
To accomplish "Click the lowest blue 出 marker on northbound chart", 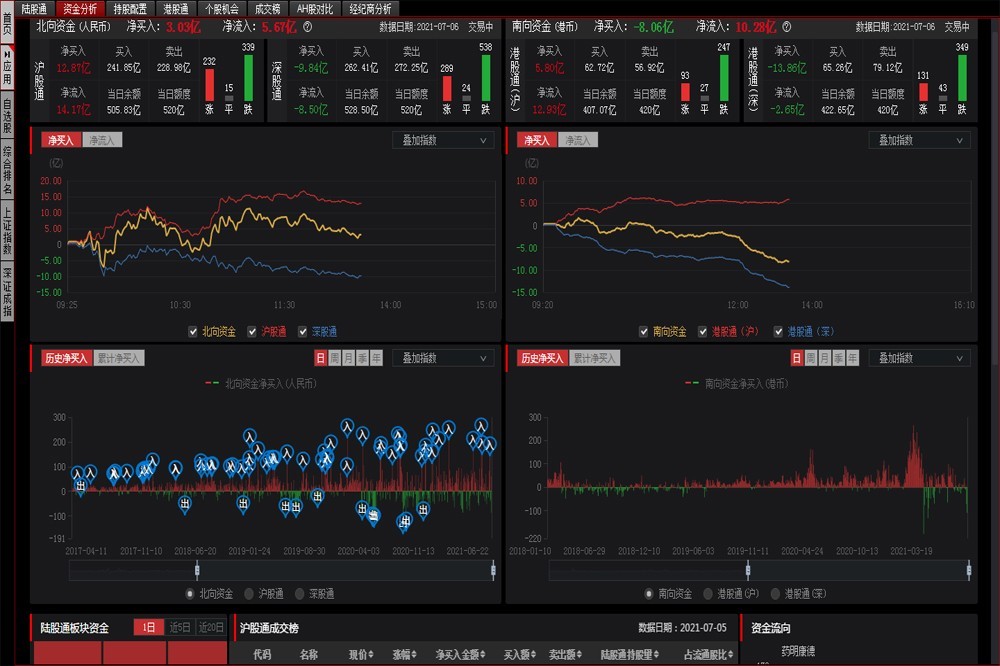I will (403, 523).
